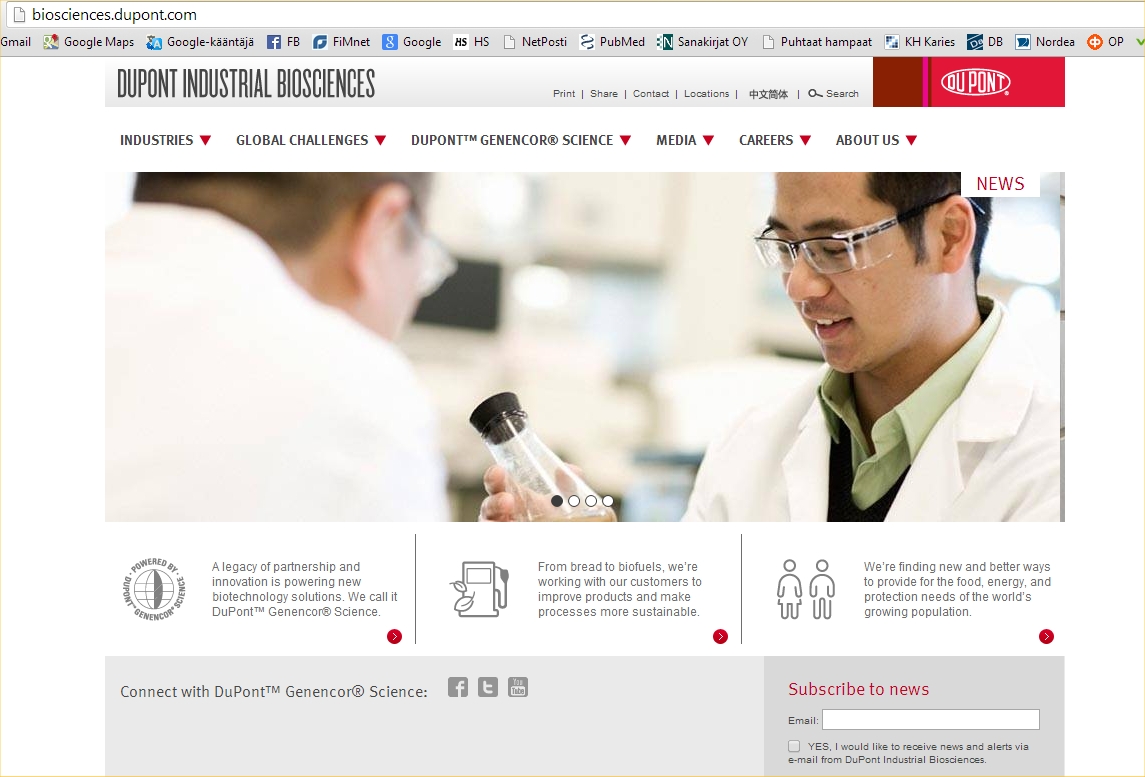Click the Locations link in header
The height and width of the screenshot is (777, 1145).
point(706,93)
